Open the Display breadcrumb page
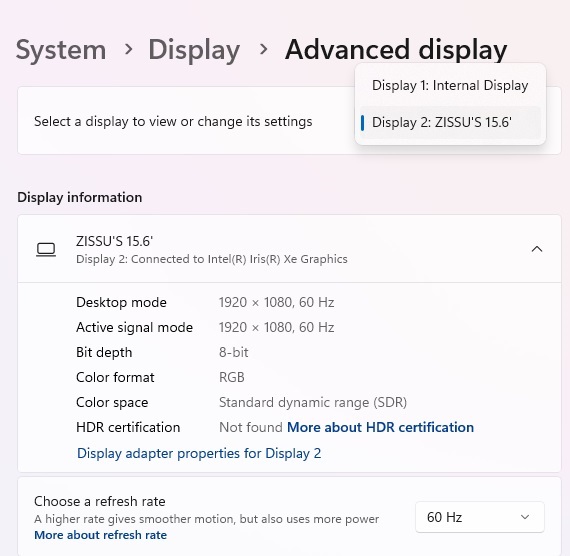 tap(194, 50)
